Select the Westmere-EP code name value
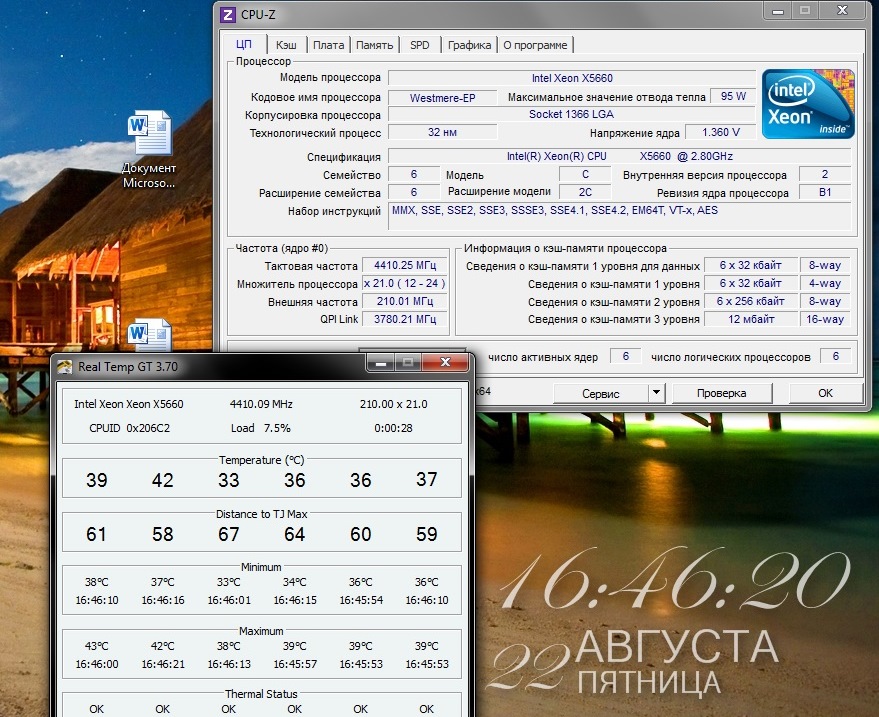The height and width of the screenshot is (717, 879). pyautogui.click(x=442, y=98)
